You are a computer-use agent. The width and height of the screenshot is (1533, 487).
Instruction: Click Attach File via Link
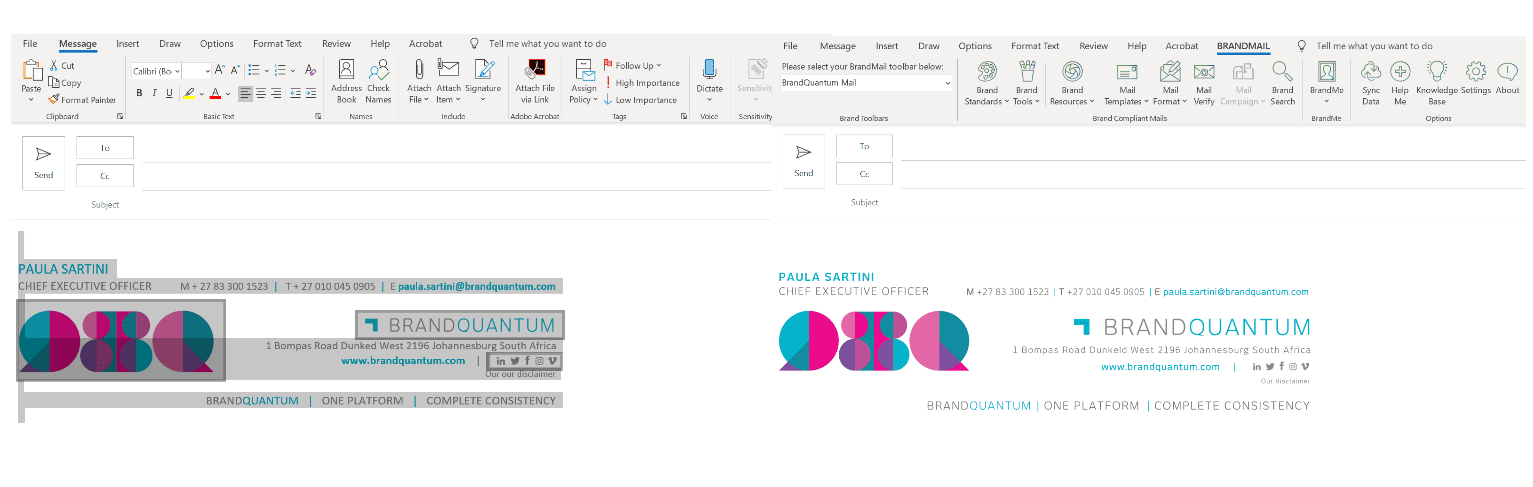pyautogui.click(x=535, y=81)
